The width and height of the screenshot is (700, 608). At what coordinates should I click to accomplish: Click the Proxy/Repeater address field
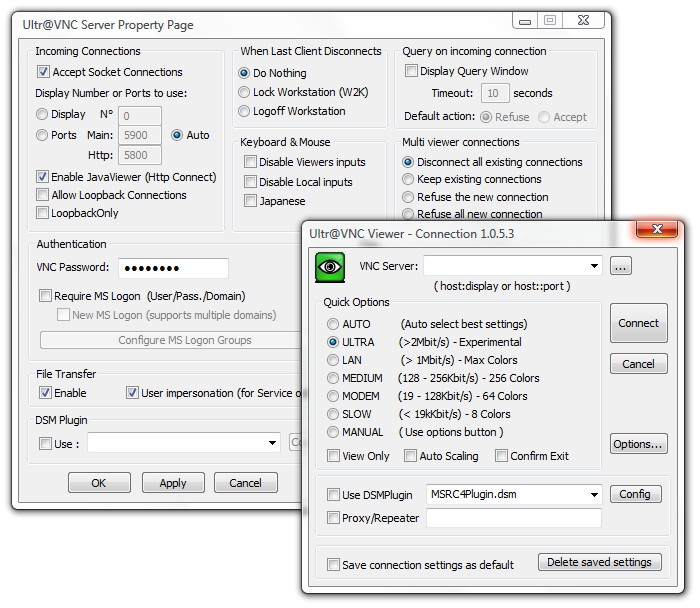[x=513, y=518]
